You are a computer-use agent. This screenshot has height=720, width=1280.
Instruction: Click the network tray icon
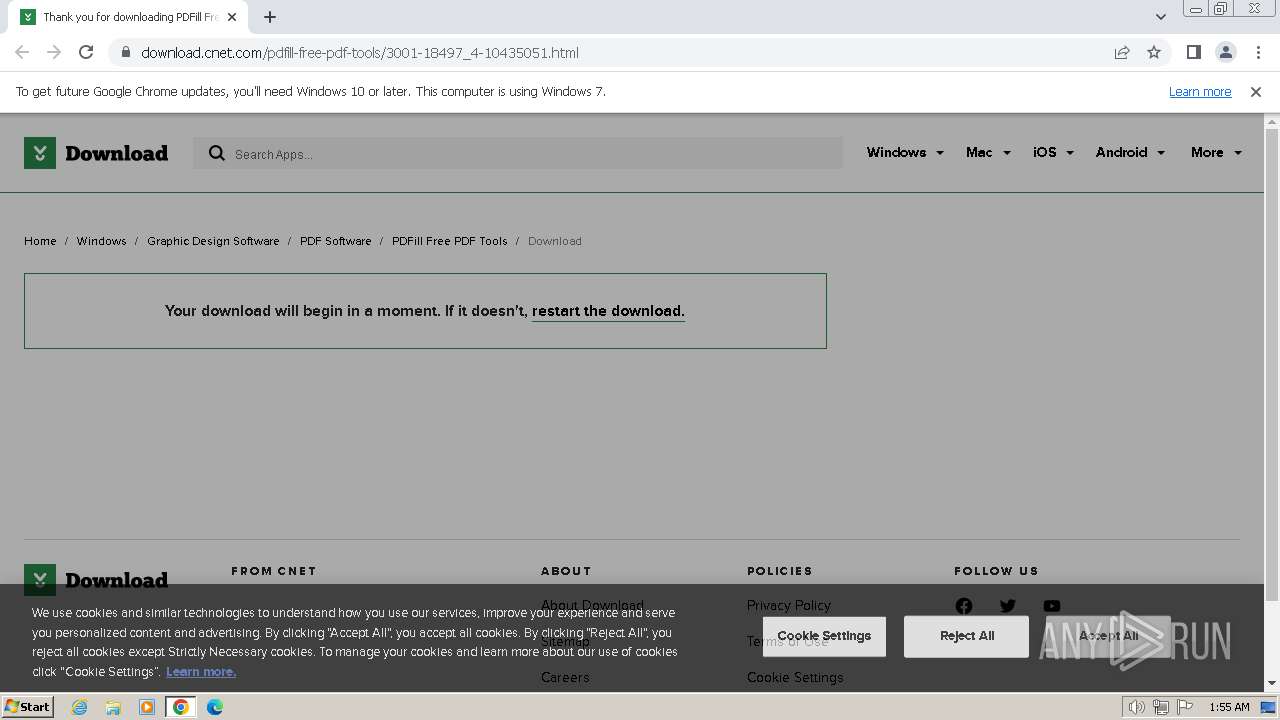coord(1161,707)
